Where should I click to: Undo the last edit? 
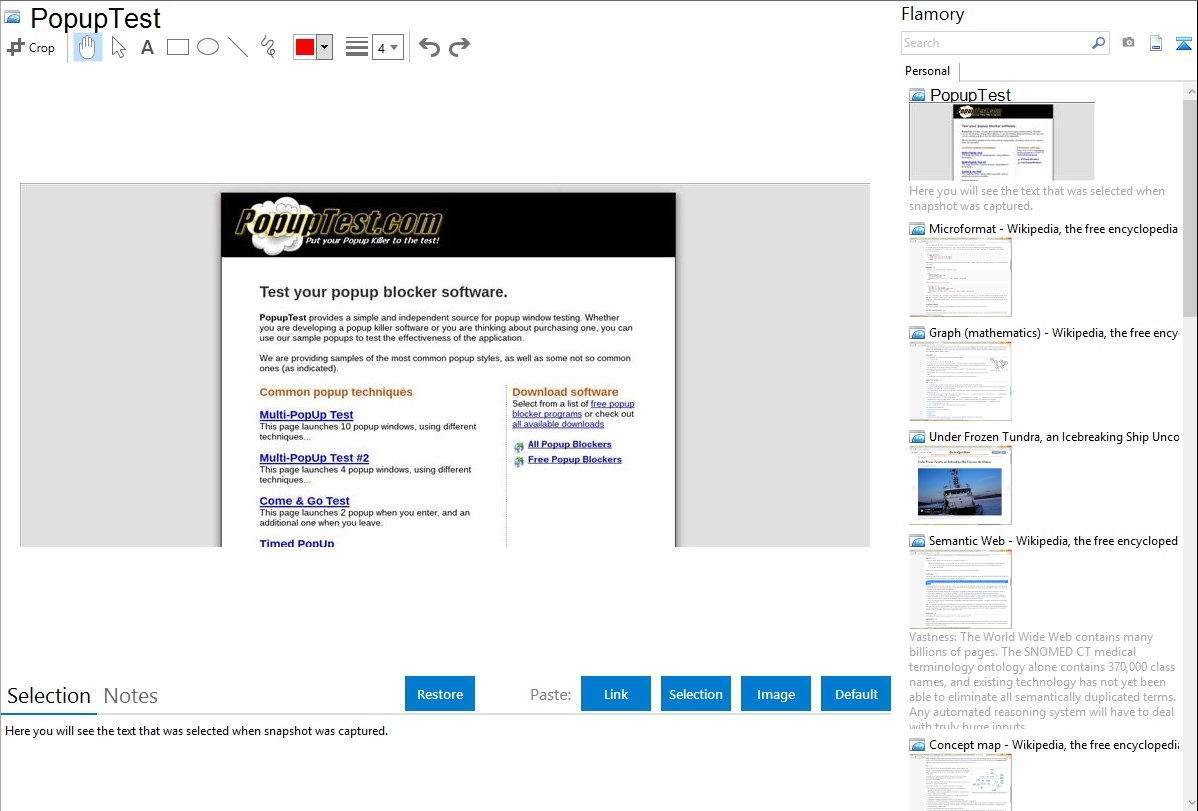pyautogui.click(x=429, y=47)
